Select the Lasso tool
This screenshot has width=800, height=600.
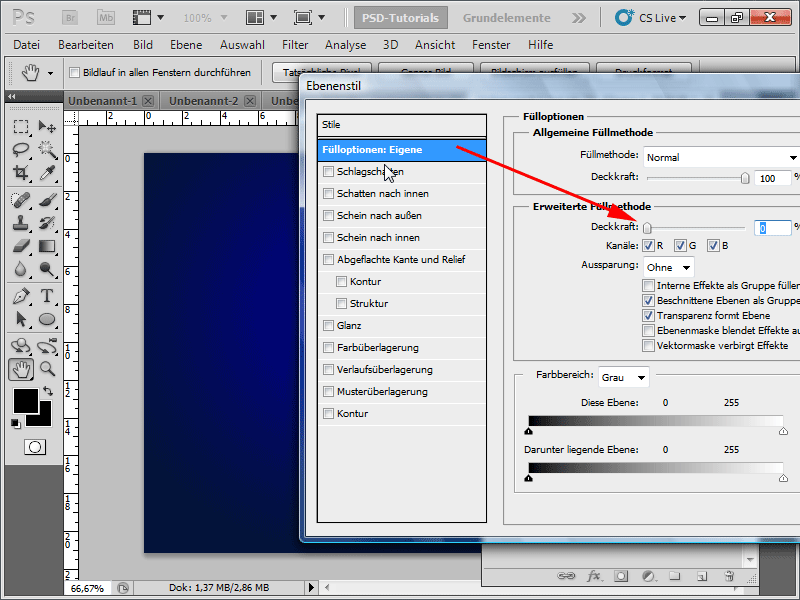20,149
